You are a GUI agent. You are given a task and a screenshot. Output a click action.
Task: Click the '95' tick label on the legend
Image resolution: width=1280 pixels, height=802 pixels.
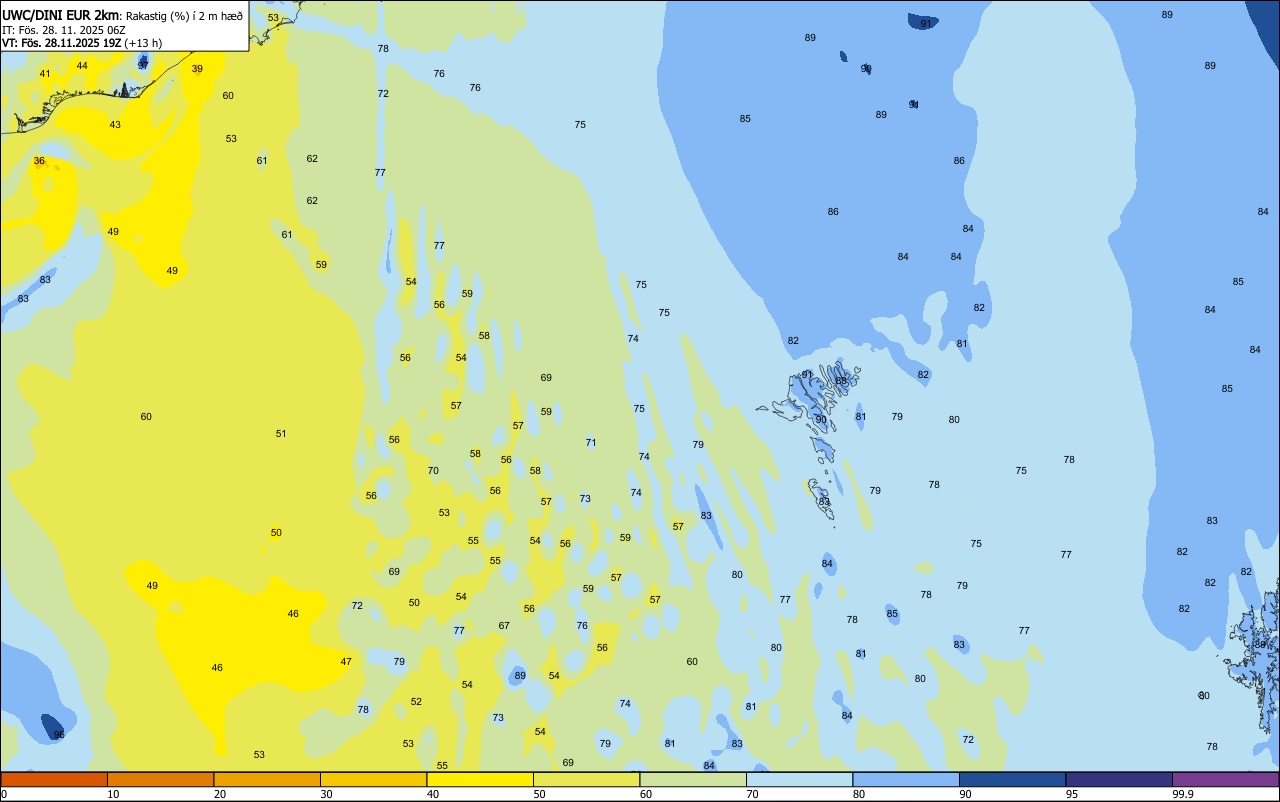click(1072, 794)
